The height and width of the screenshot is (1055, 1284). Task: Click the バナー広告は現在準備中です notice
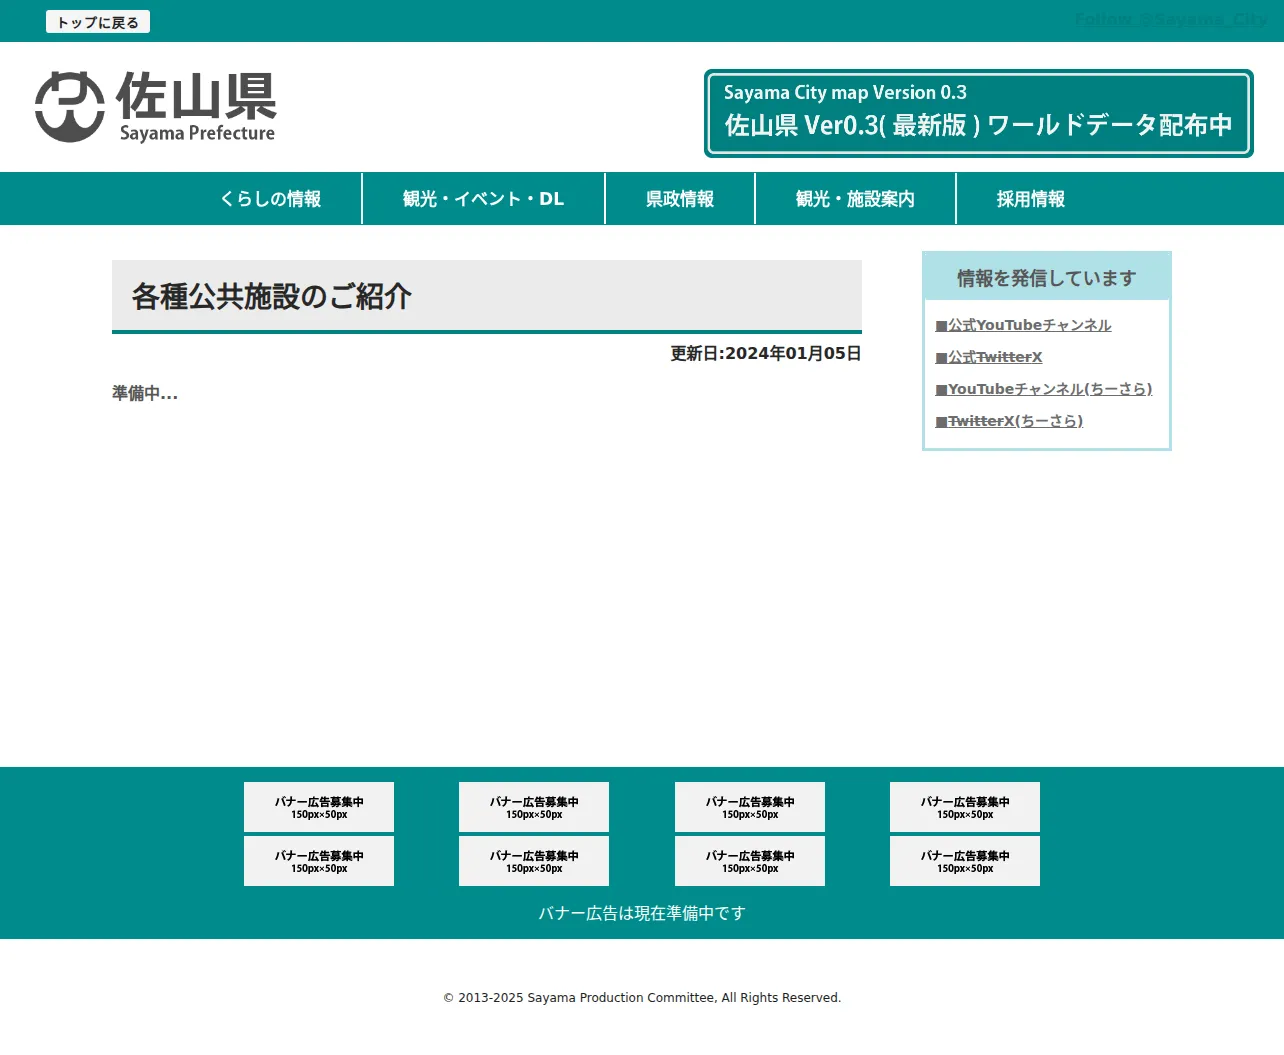tap(642, 913)
